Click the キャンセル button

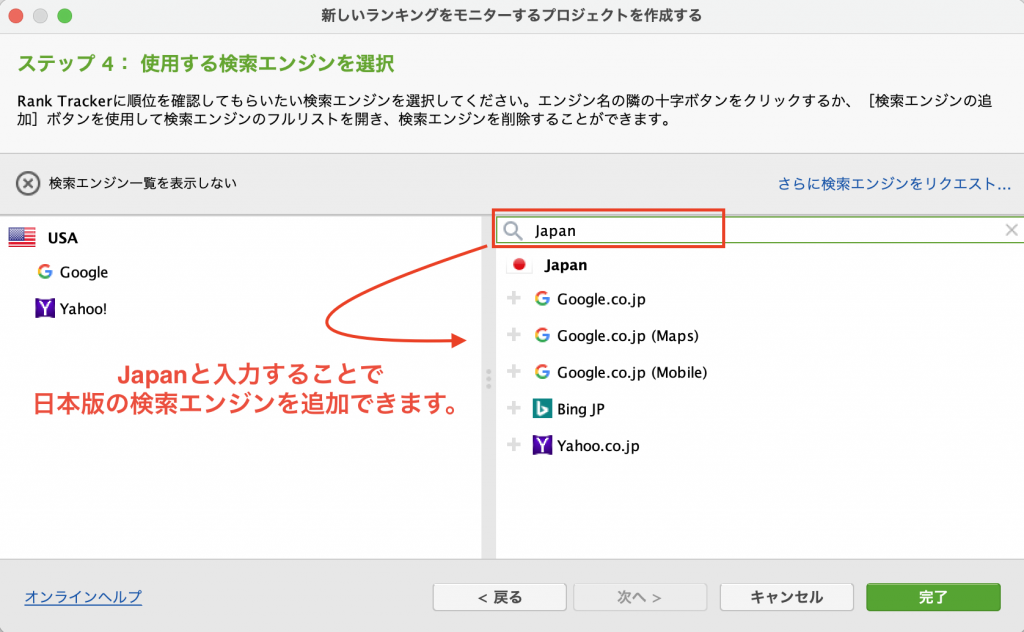click(787, 597)
